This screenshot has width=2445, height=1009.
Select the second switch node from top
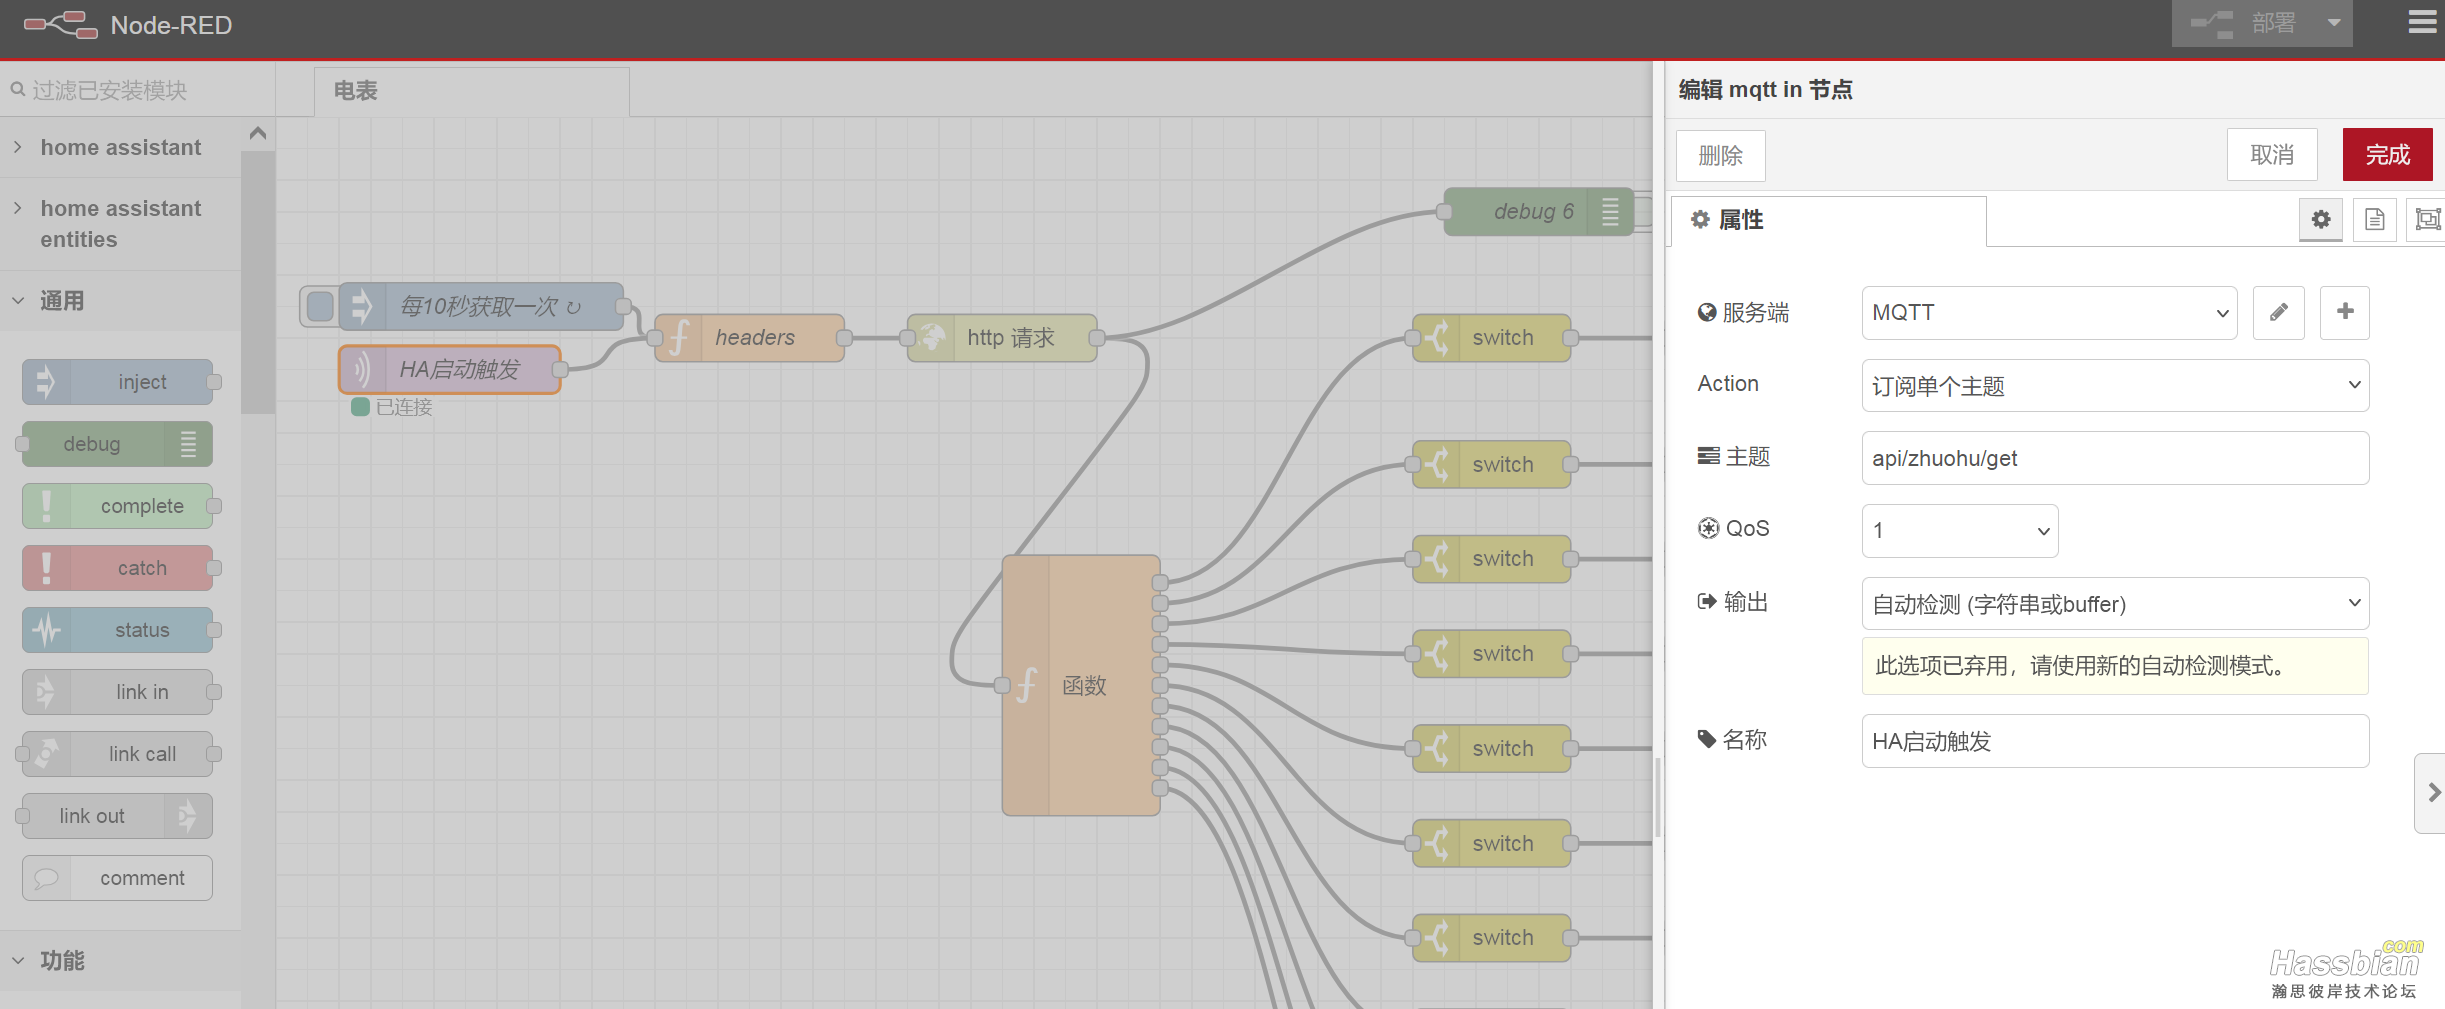click(1492, 465)
